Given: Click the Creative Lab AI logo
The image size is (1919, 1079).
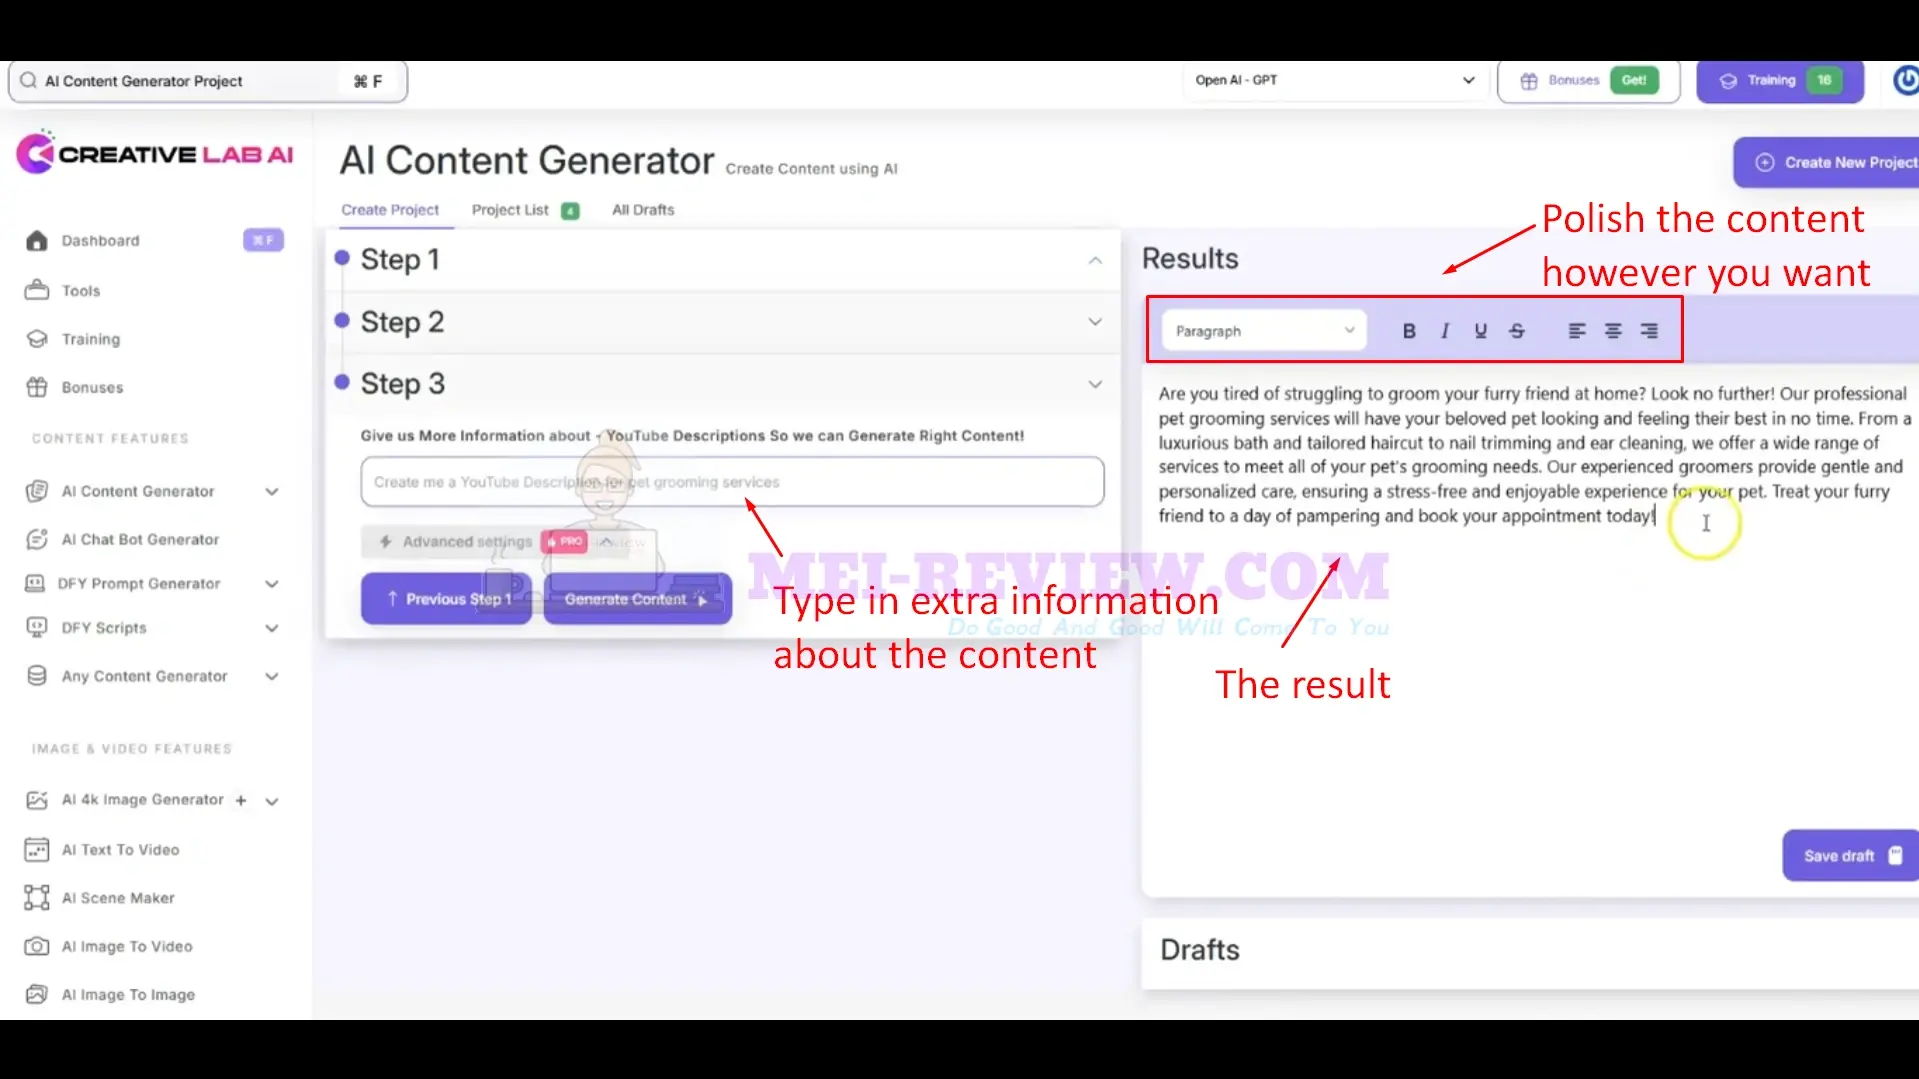Looking at the screenshot, I should (x=155, y=154).
